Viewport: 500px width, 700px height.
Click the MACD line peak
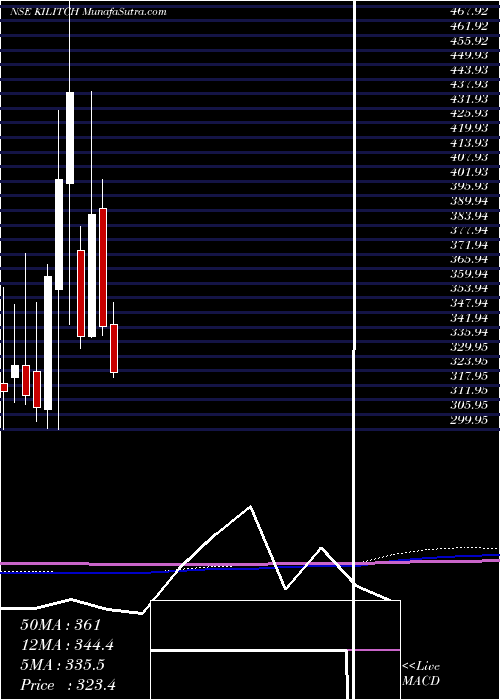coord(250,507)
